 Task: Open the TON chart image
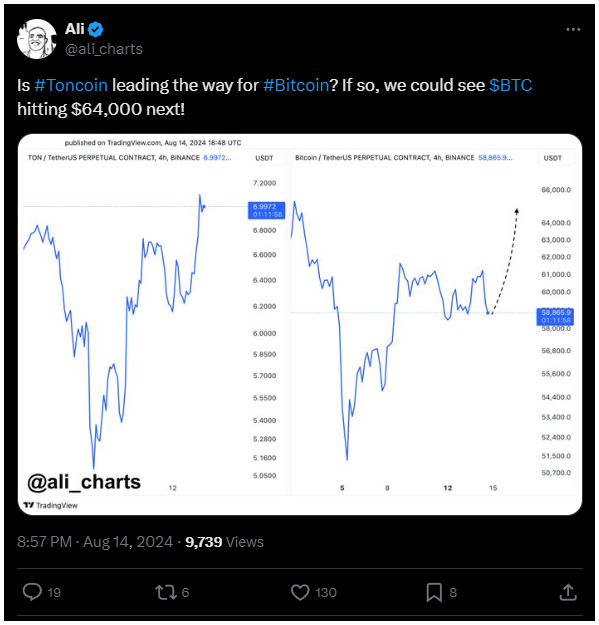click(x=154, y=323)
